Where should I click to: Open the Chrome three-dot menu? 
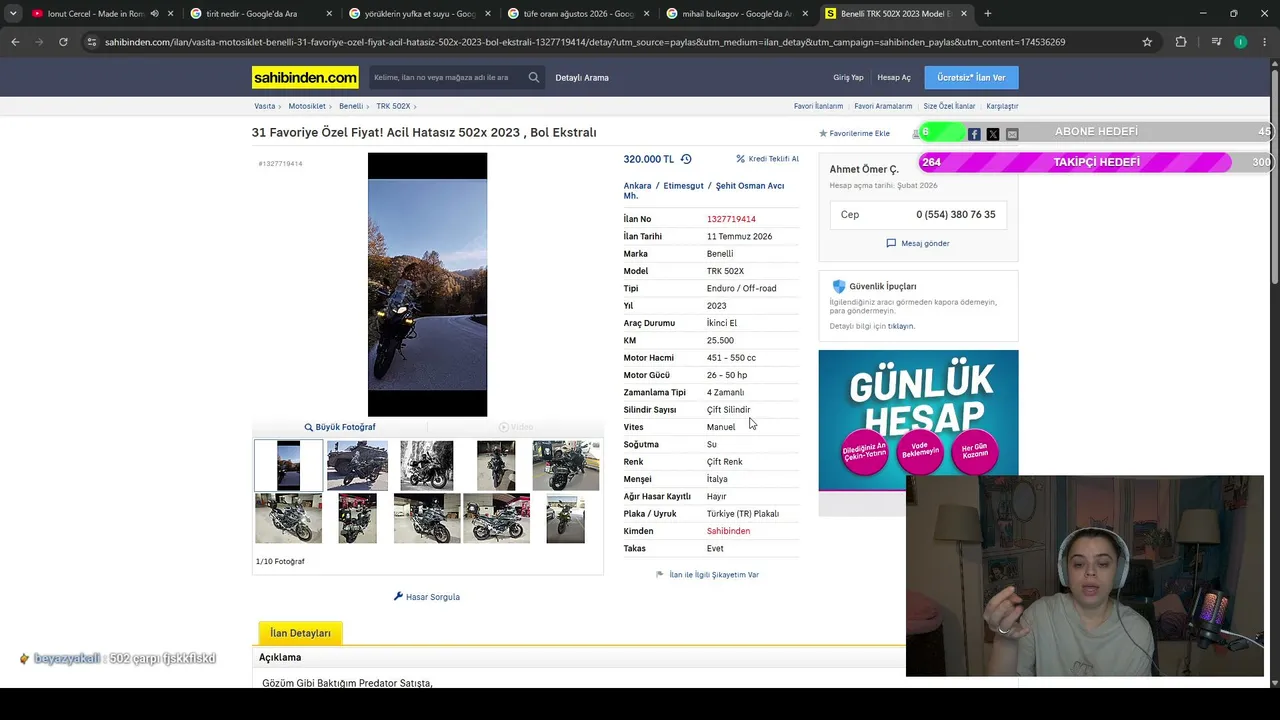pos(1264,42)
